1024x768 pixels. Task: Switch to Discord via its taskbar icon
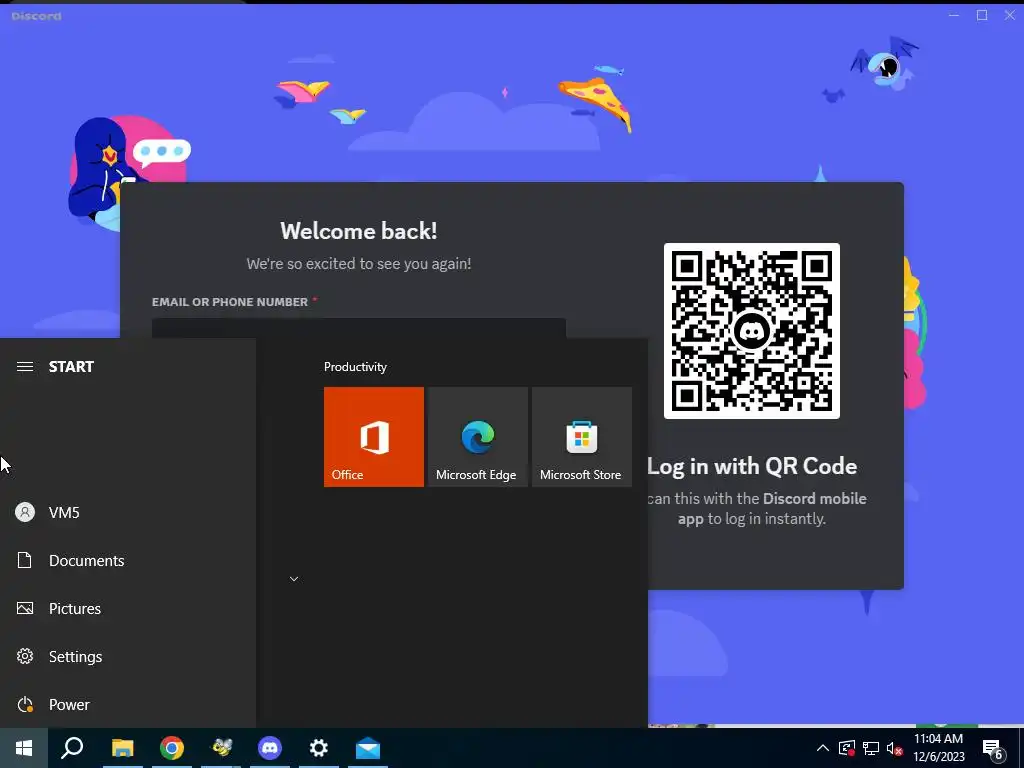270,748
